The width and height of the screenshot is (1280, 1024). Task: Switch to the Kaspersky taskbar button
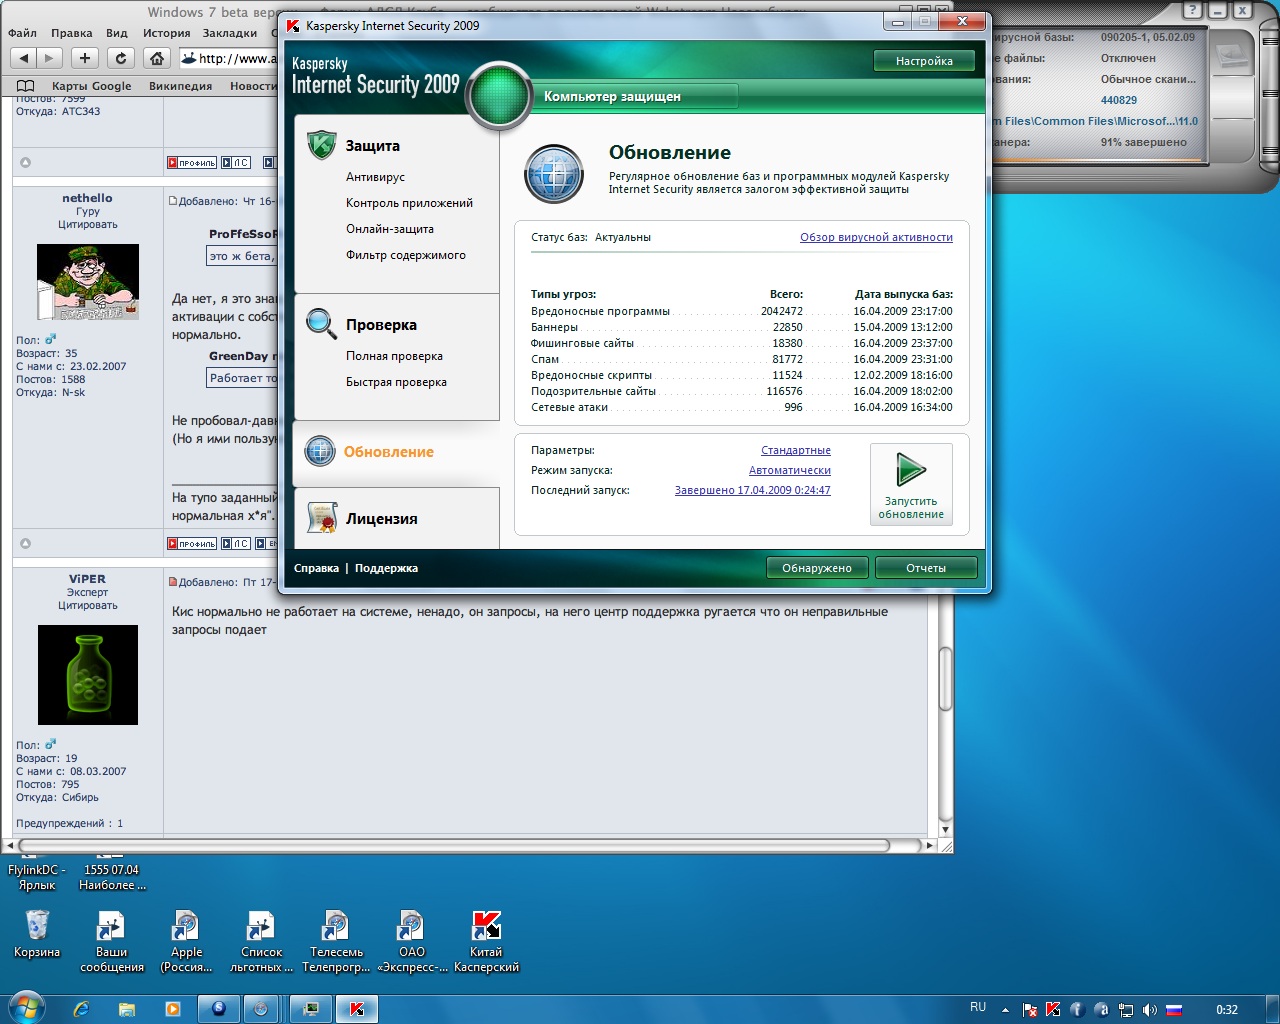pyautogui.click(x=356, y=1009)
